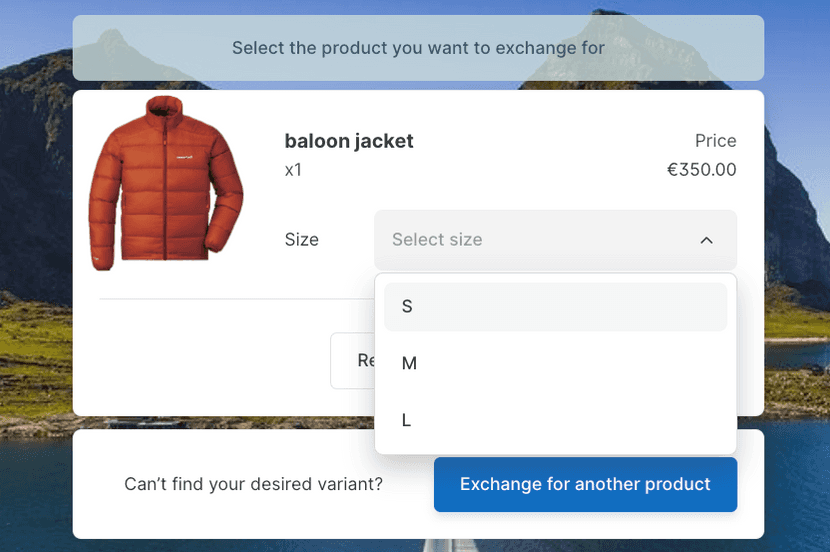Click the €350.00 price amount
The image size is (830, 552).
701,170
